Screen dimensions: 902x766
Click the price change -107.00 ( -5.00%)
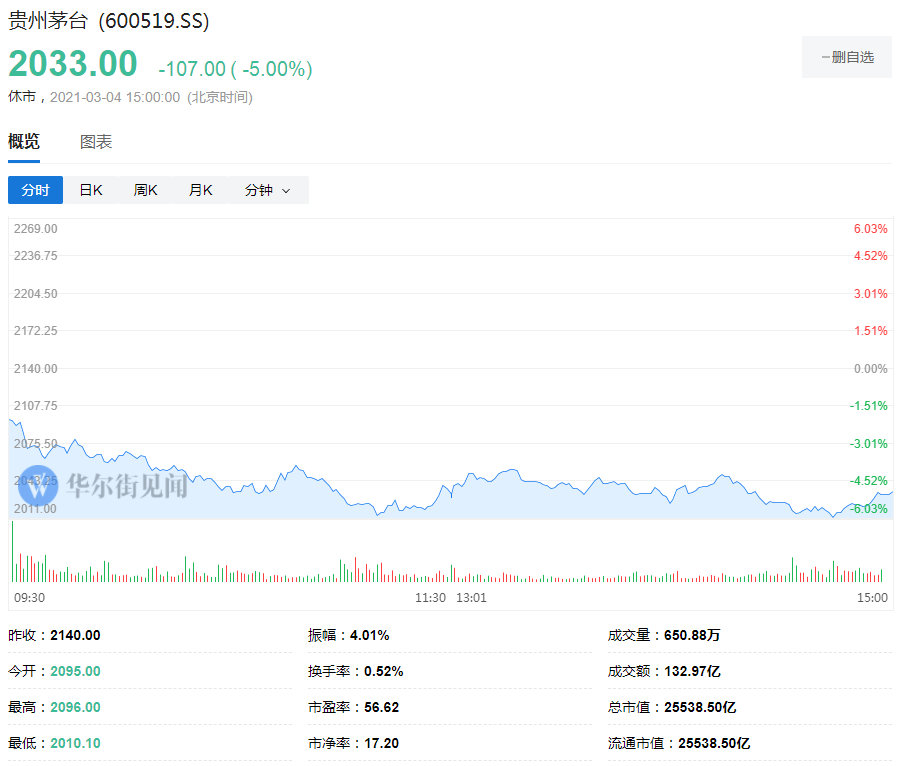[235, 69]
